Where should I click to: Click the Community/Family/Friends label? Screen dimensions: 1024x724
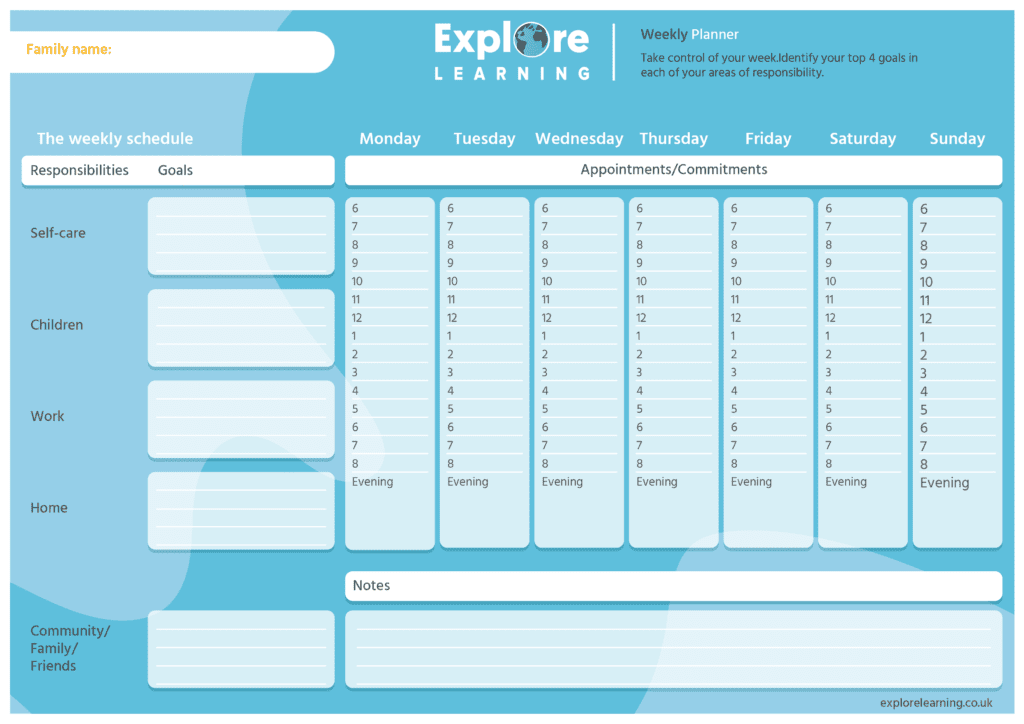point(70,648)
